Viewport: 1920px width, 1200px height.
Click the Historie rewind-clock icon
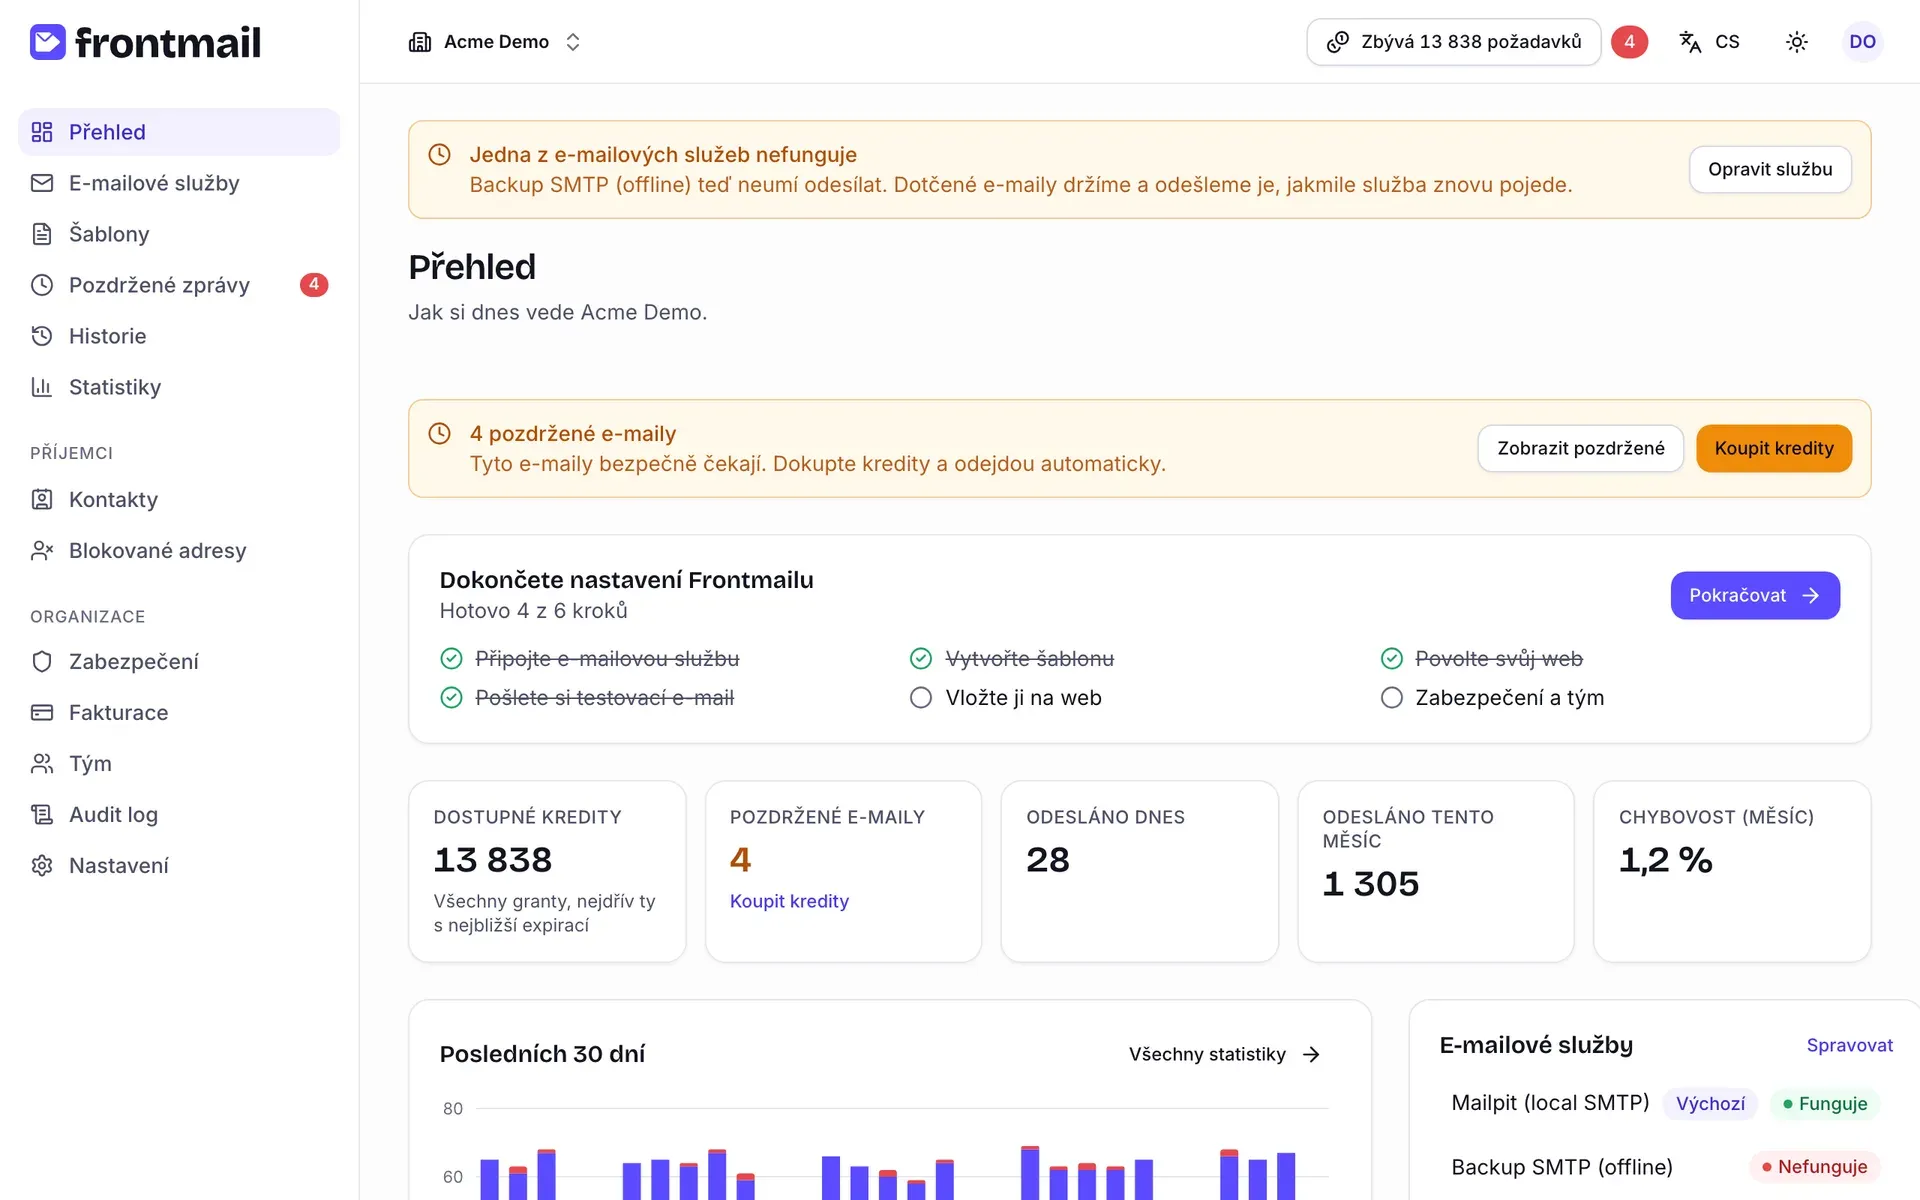42,336
